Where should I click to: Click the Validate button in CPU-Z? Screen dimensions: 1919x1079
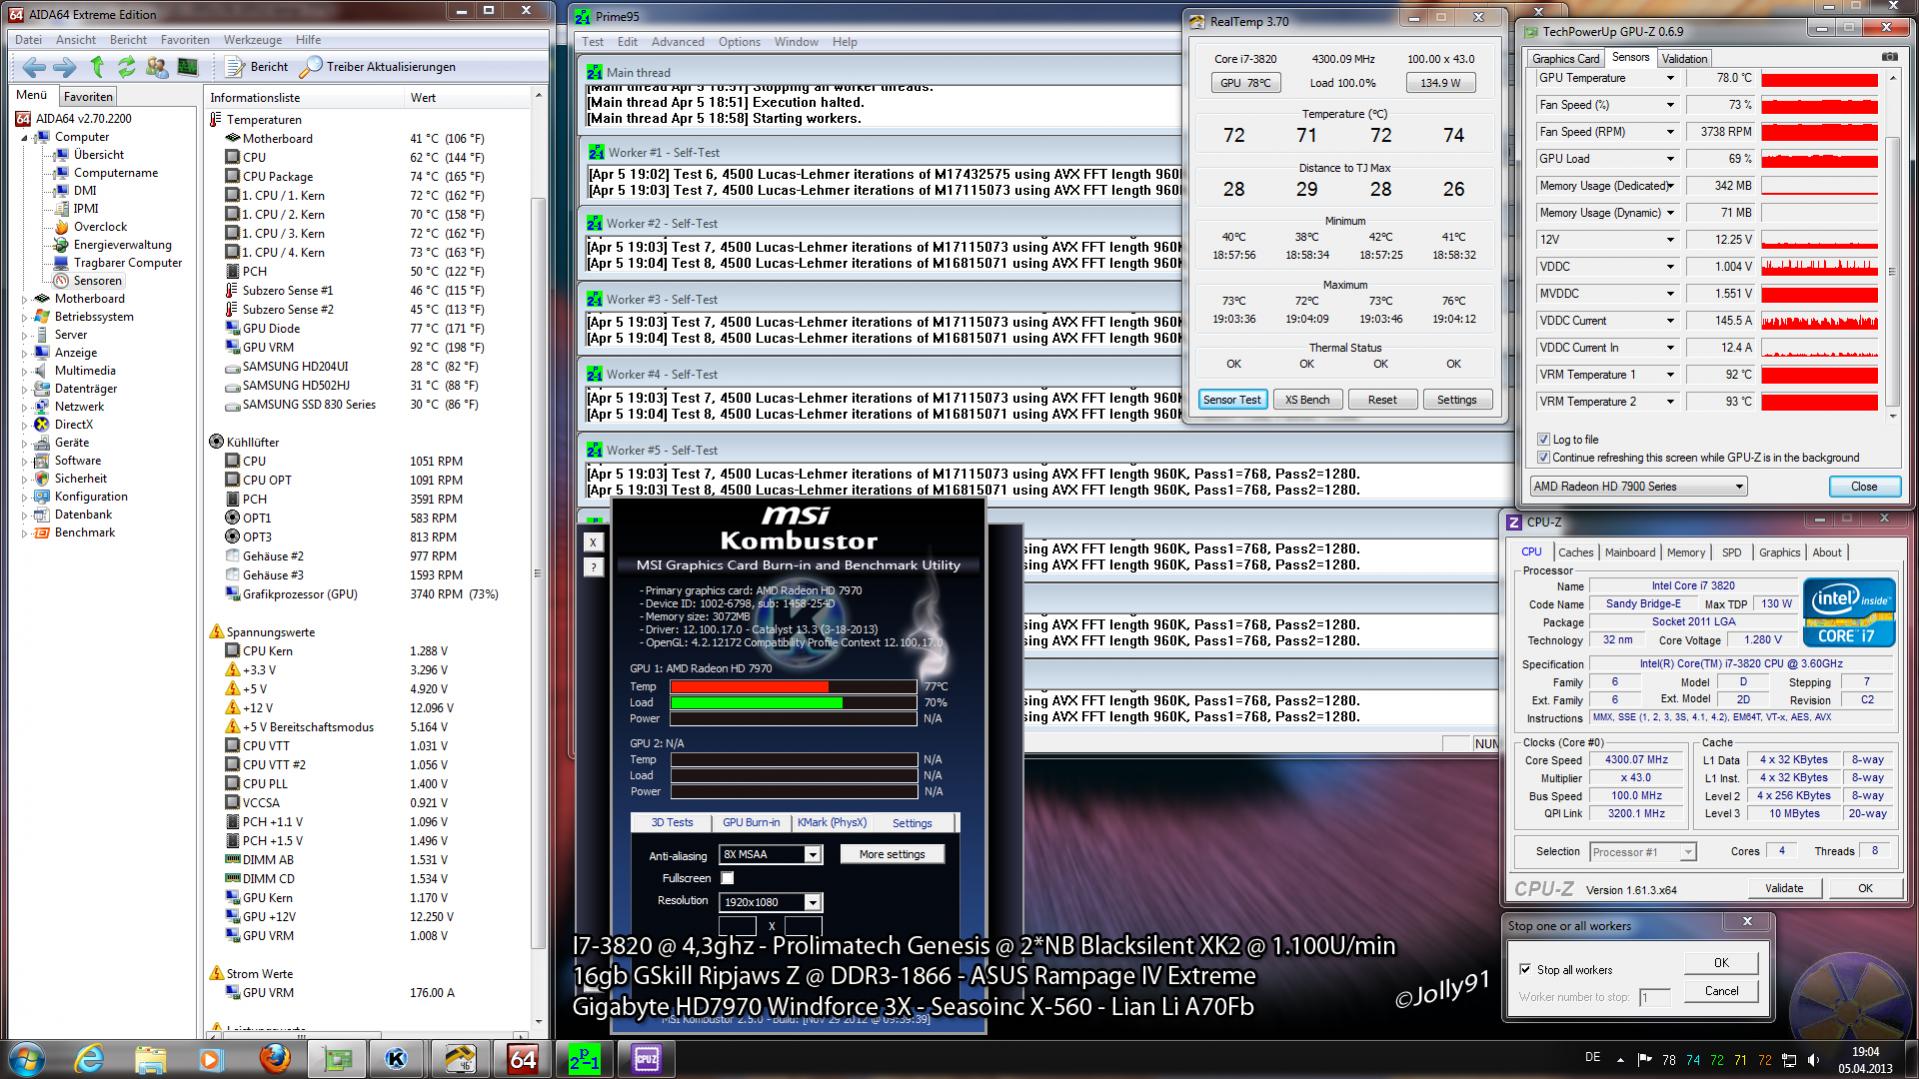(1784, 888)
